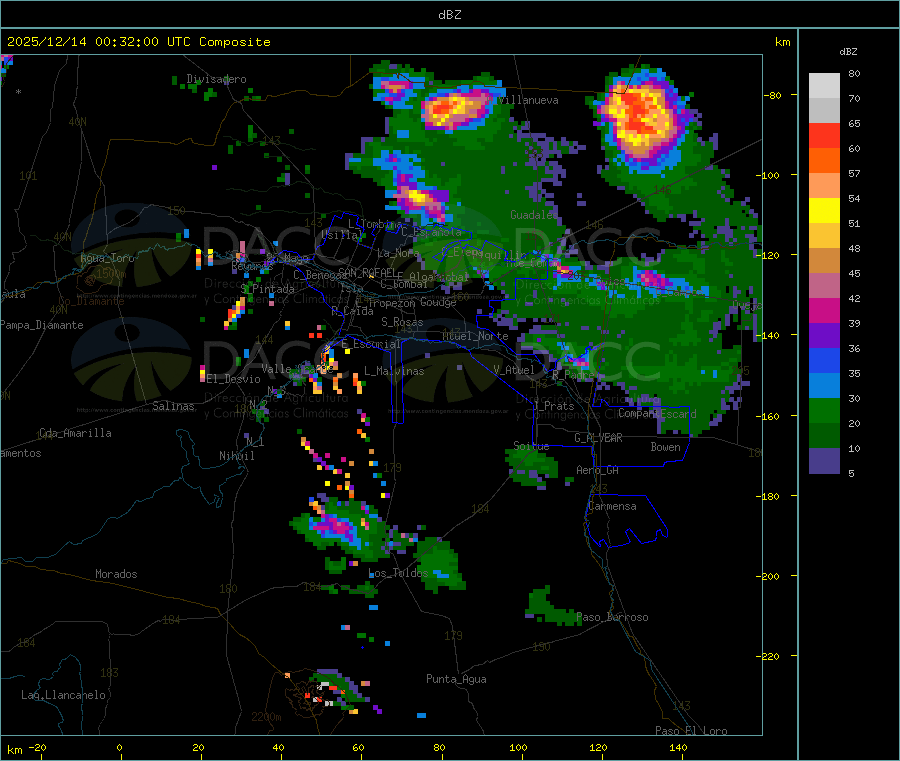900x761 pixels.
Task: Click the G_ALVEAR map label
Action: click(x=598, y=438)
